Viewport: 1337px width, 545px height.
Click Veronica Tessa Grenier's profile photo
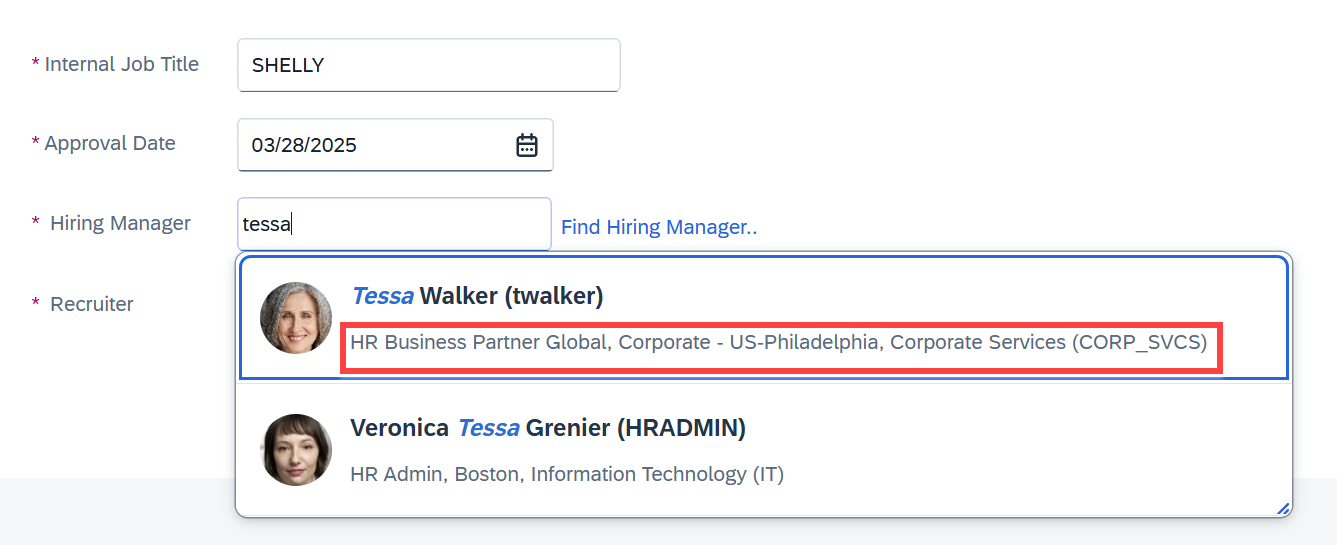(x=296, y=450)
